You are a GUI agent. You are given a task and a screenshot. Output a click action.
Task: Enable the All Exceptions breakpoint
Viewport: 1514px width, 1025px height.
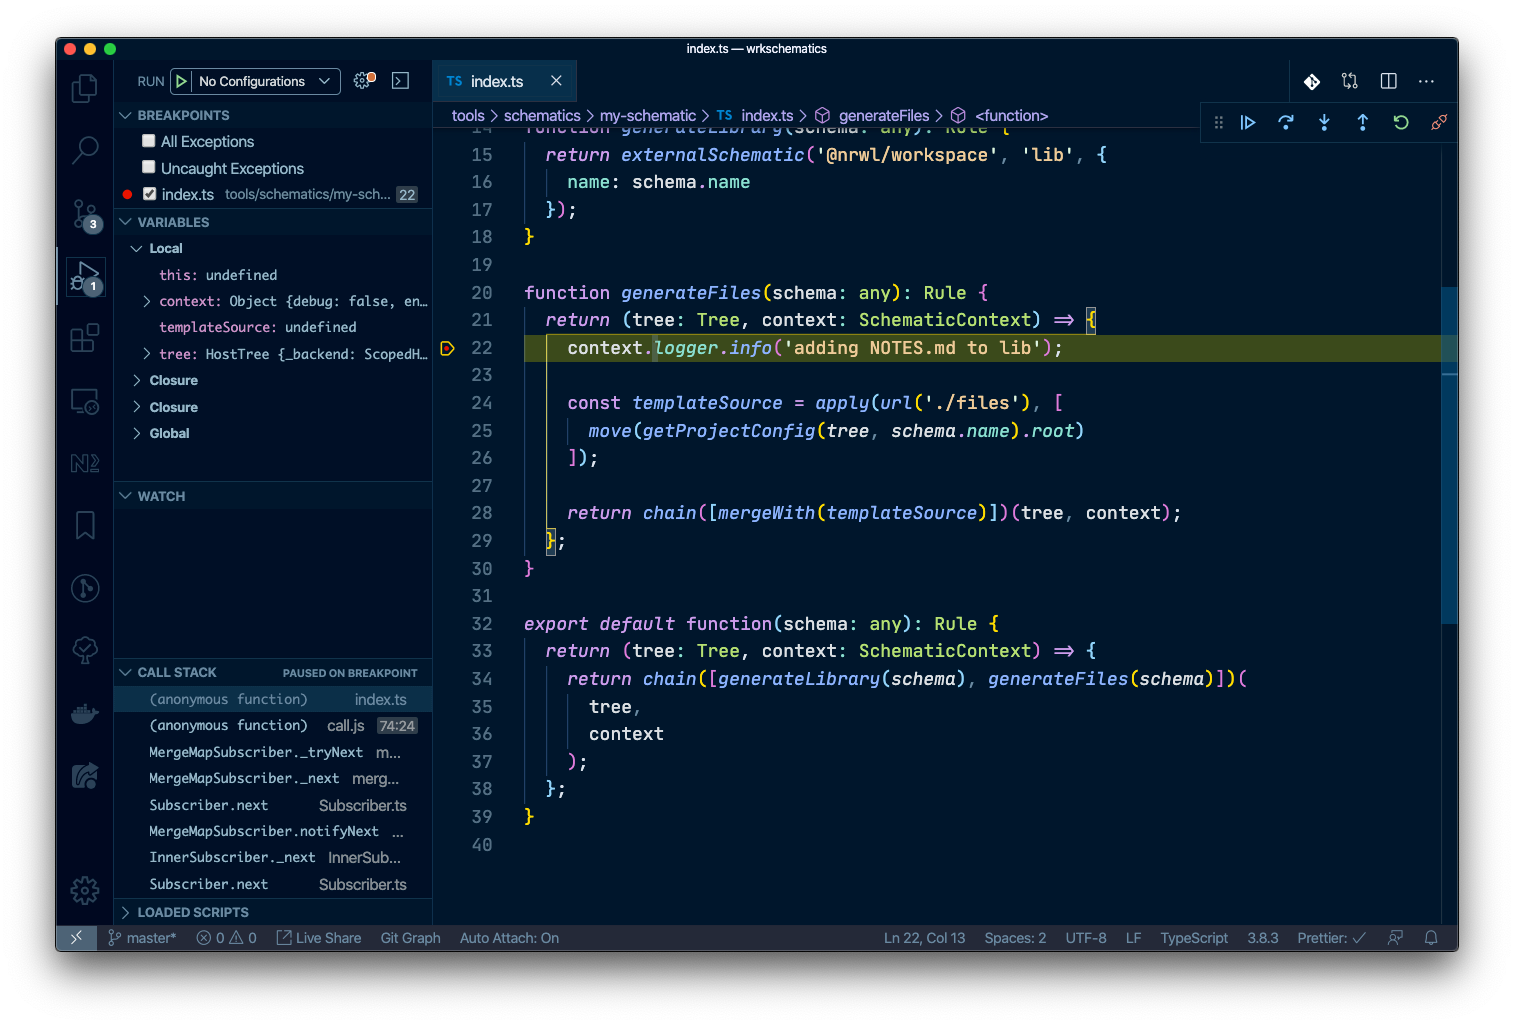point(148,141)
